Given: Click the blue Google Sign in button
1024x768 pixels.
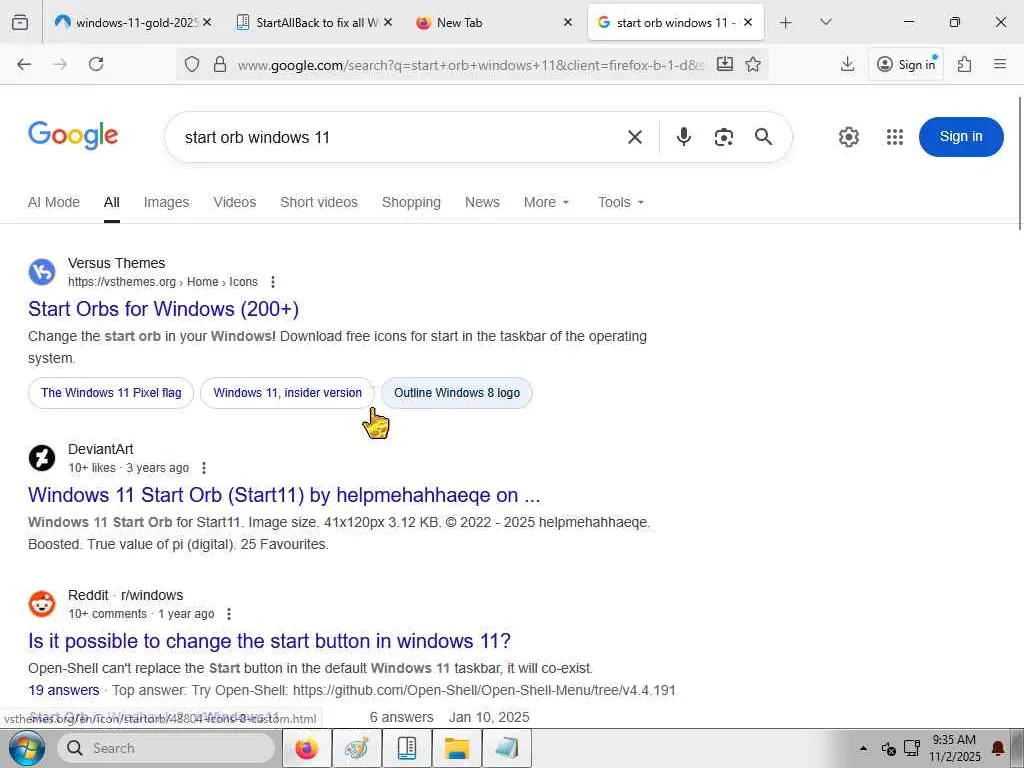Looking at the screenshot, I should tap(961, 136).
